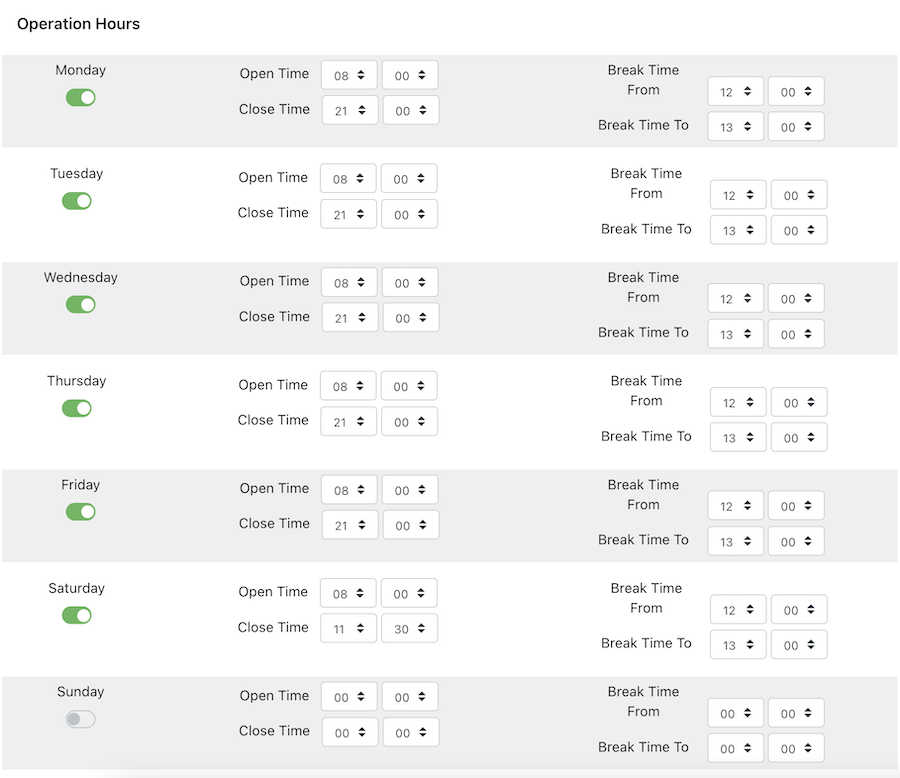This screenshot has width=900, height=778.
Task: Open Sunday Break Time To minute dropdown
Action: [796, 748]
